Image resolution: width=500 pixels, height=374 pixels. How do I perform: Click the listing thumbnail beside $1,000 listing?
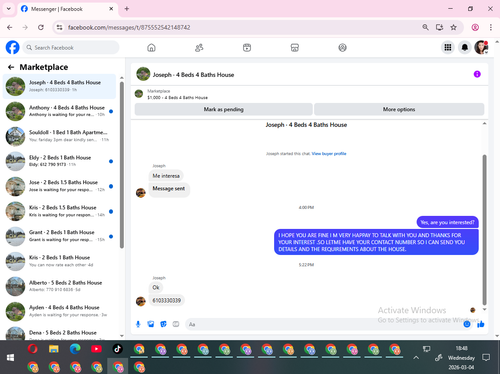[x=139, y=94]
